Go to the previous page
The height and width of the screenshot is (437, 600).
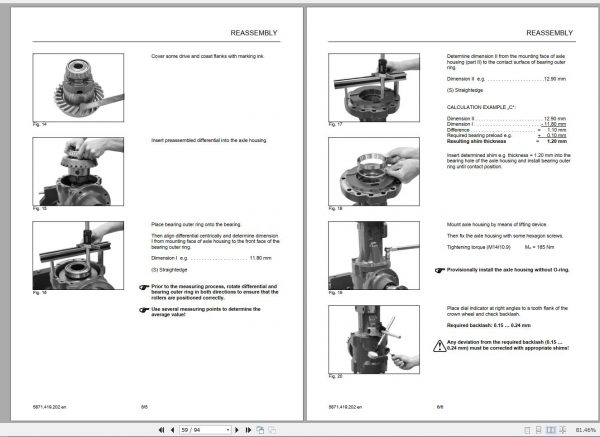[x=173, y=430]
